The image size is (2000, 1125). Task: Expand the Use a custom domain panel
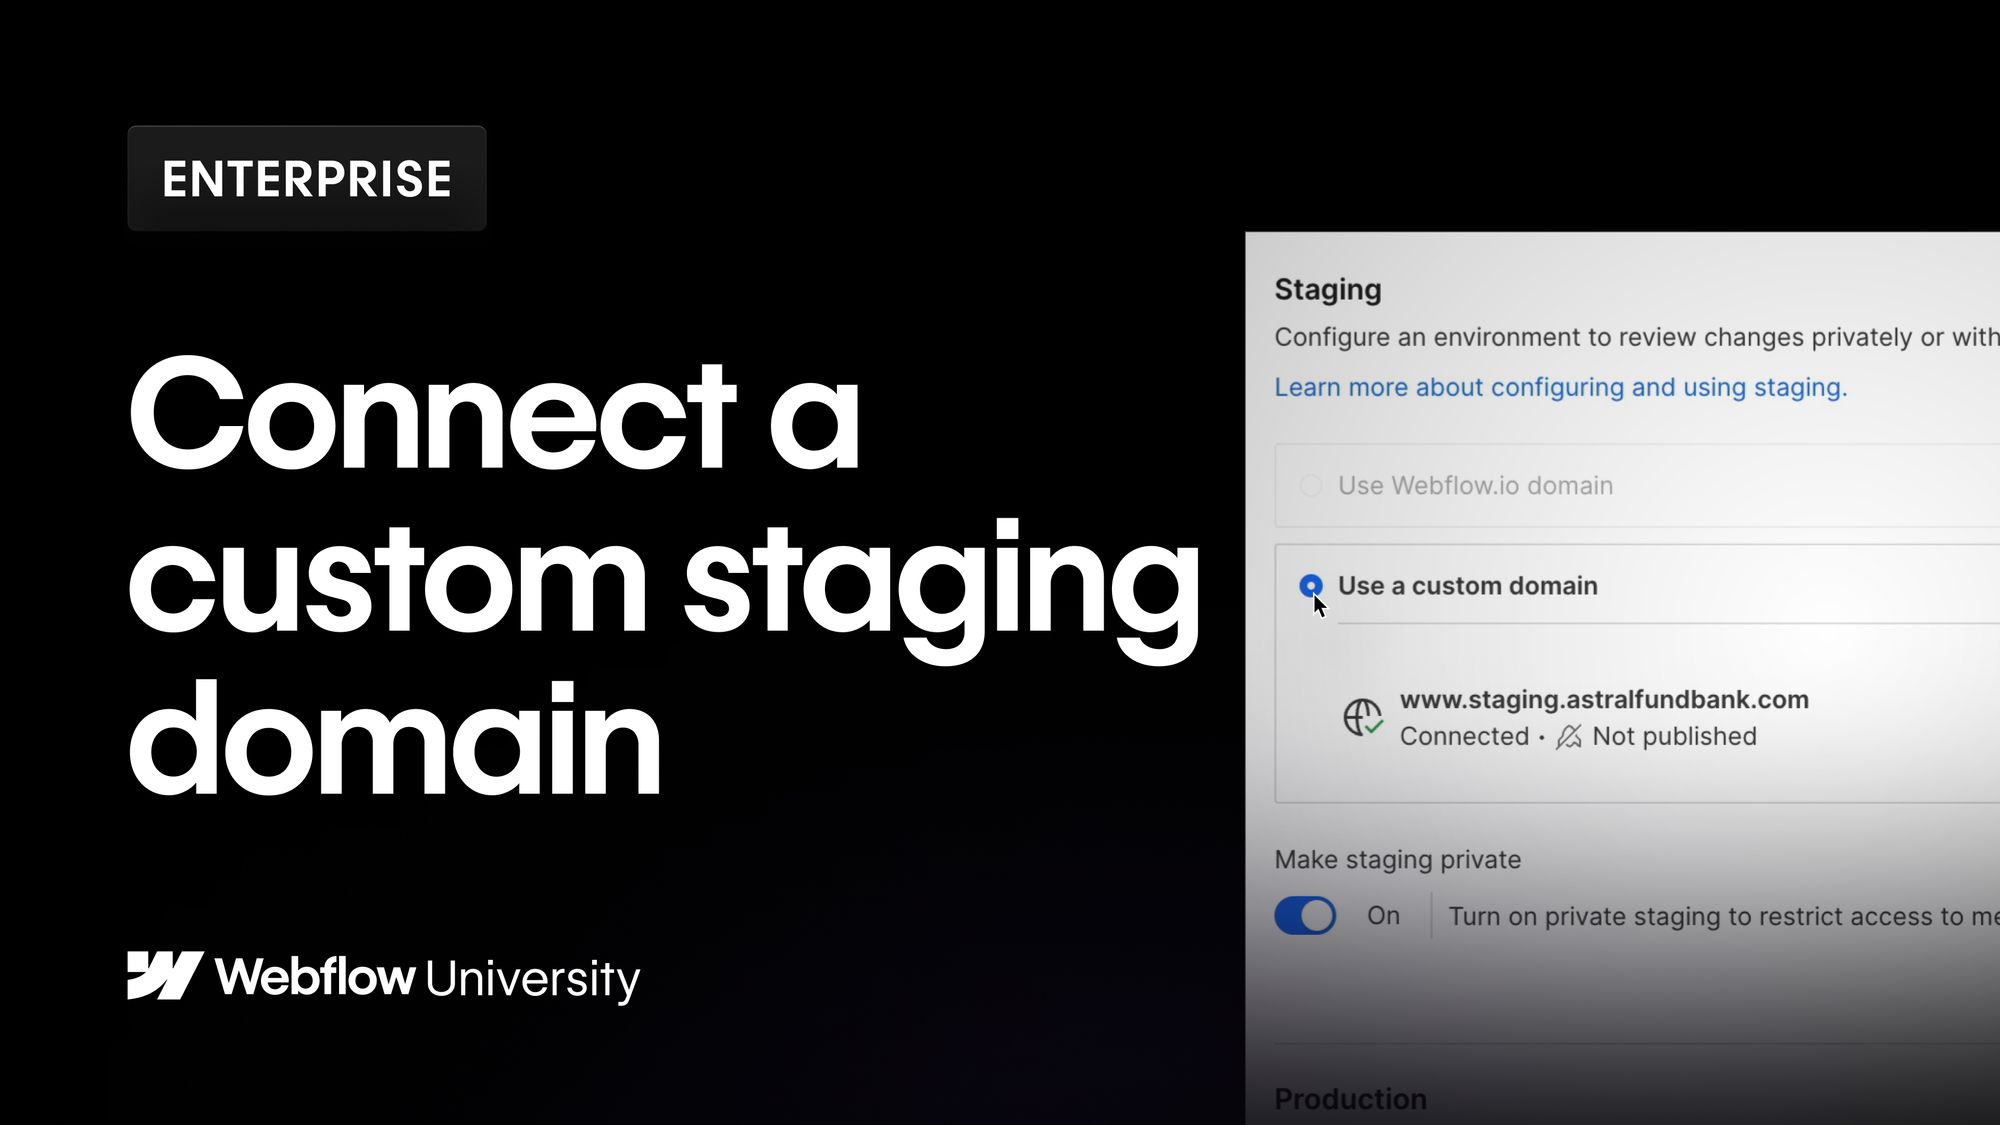tap(1468, 586)
